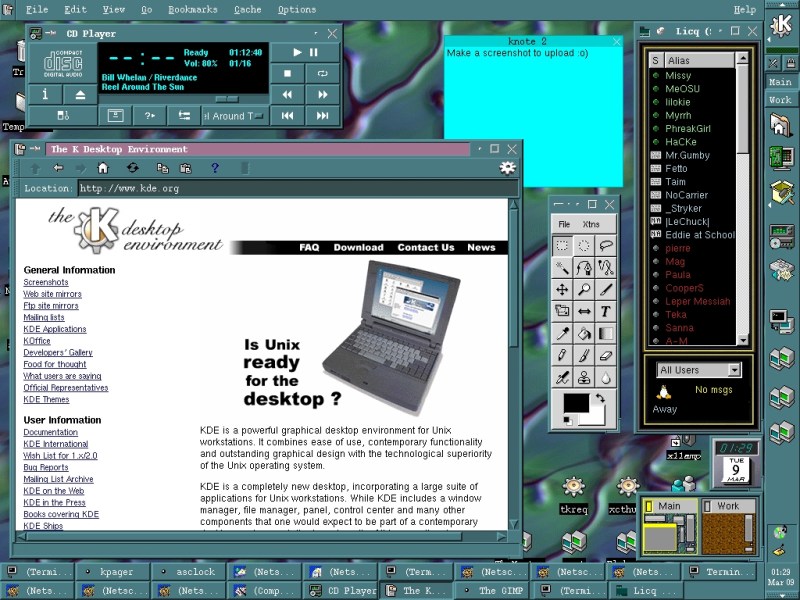The width and height of the screenshot is (800, 600).
Task: Select the Crop knife tool in GIMP
Action: [606, 290]
